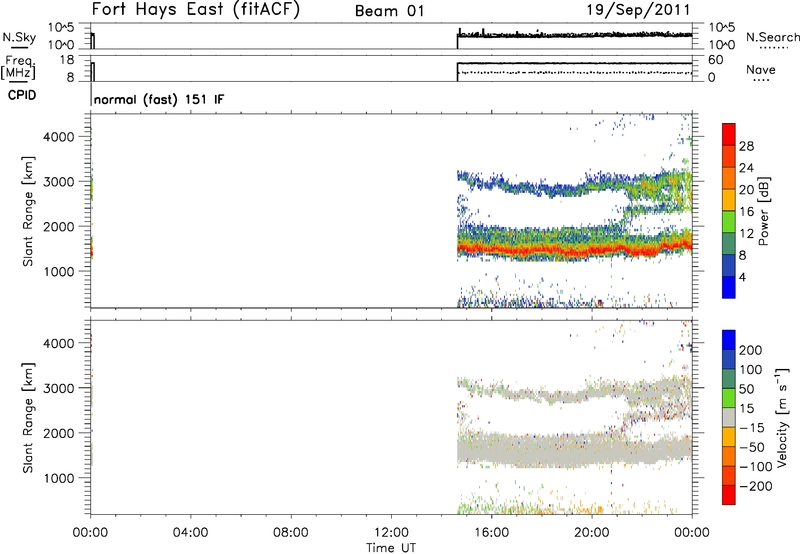Screen dimensions: 800x554
Task: Click the blue bottom of Power colorbar
Action: coord(729,287)
